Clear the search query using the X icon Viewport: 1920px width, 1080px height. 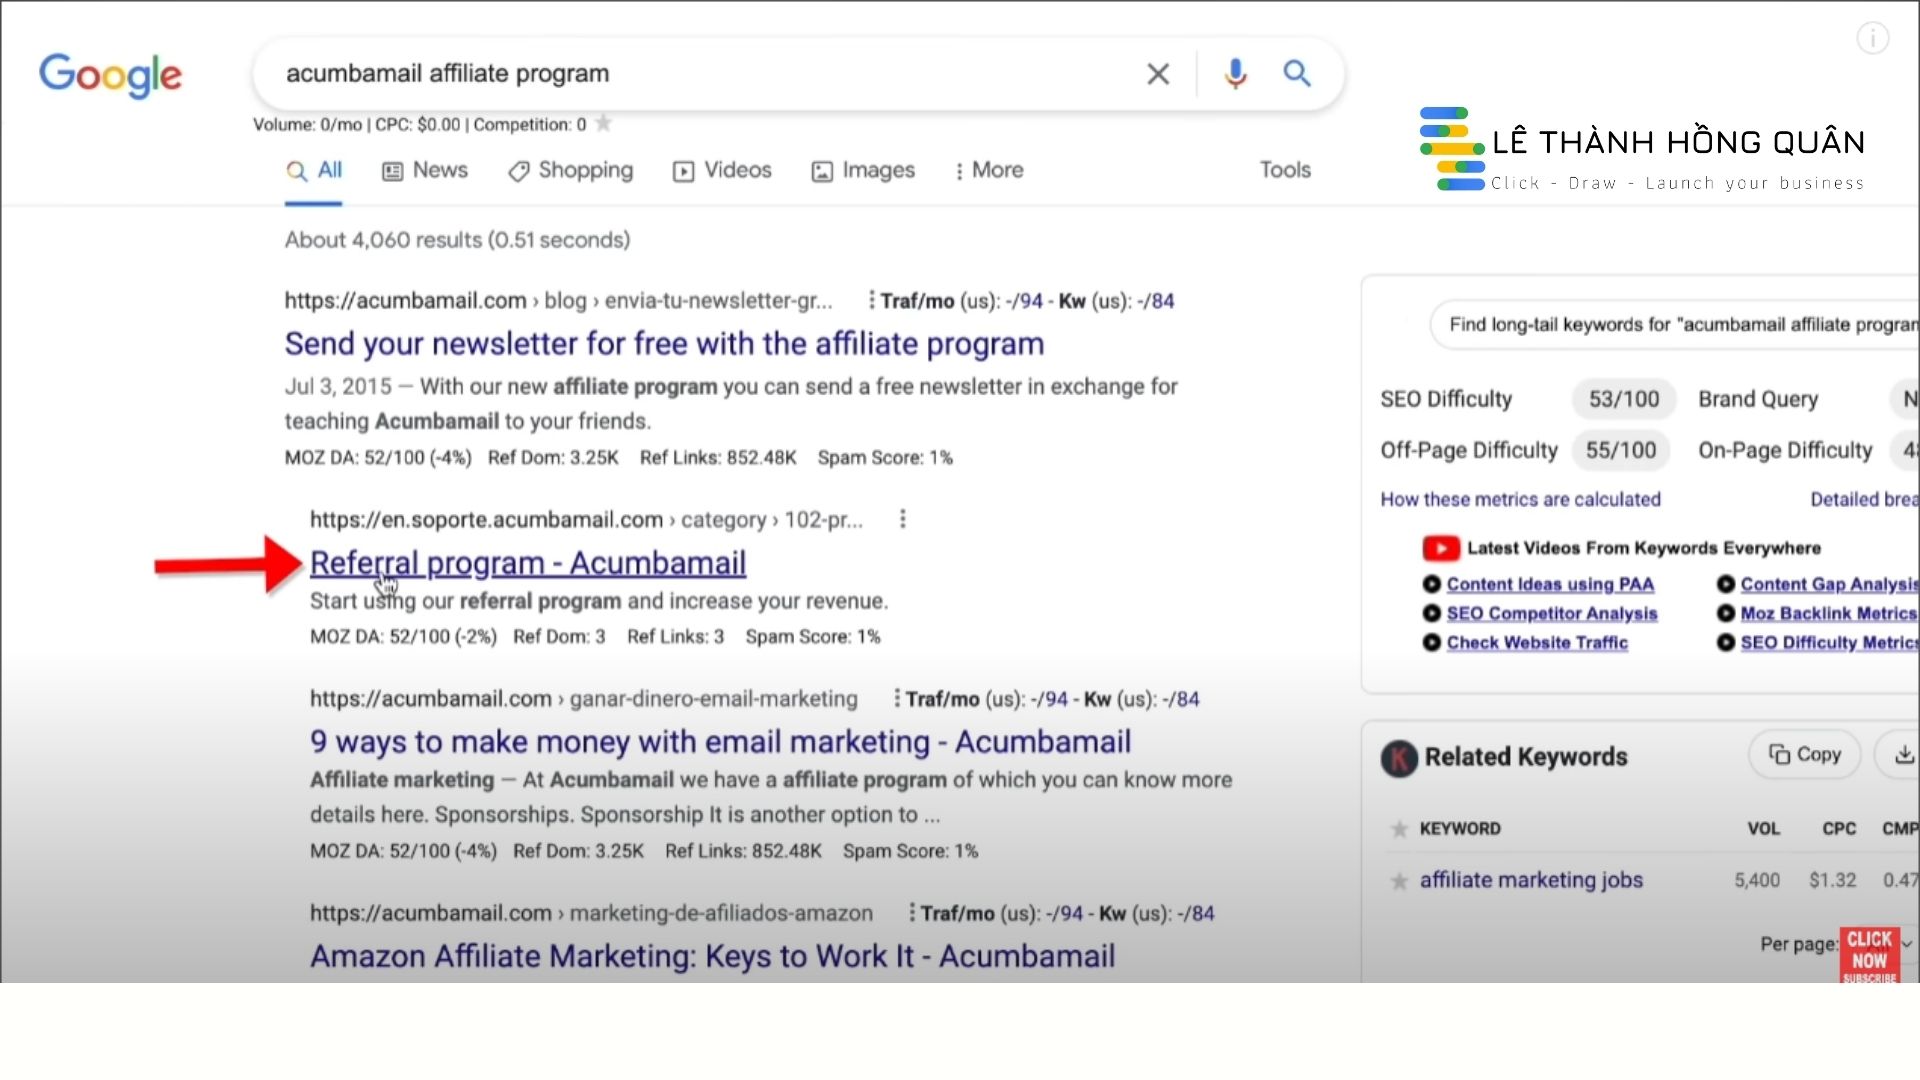1157,73
